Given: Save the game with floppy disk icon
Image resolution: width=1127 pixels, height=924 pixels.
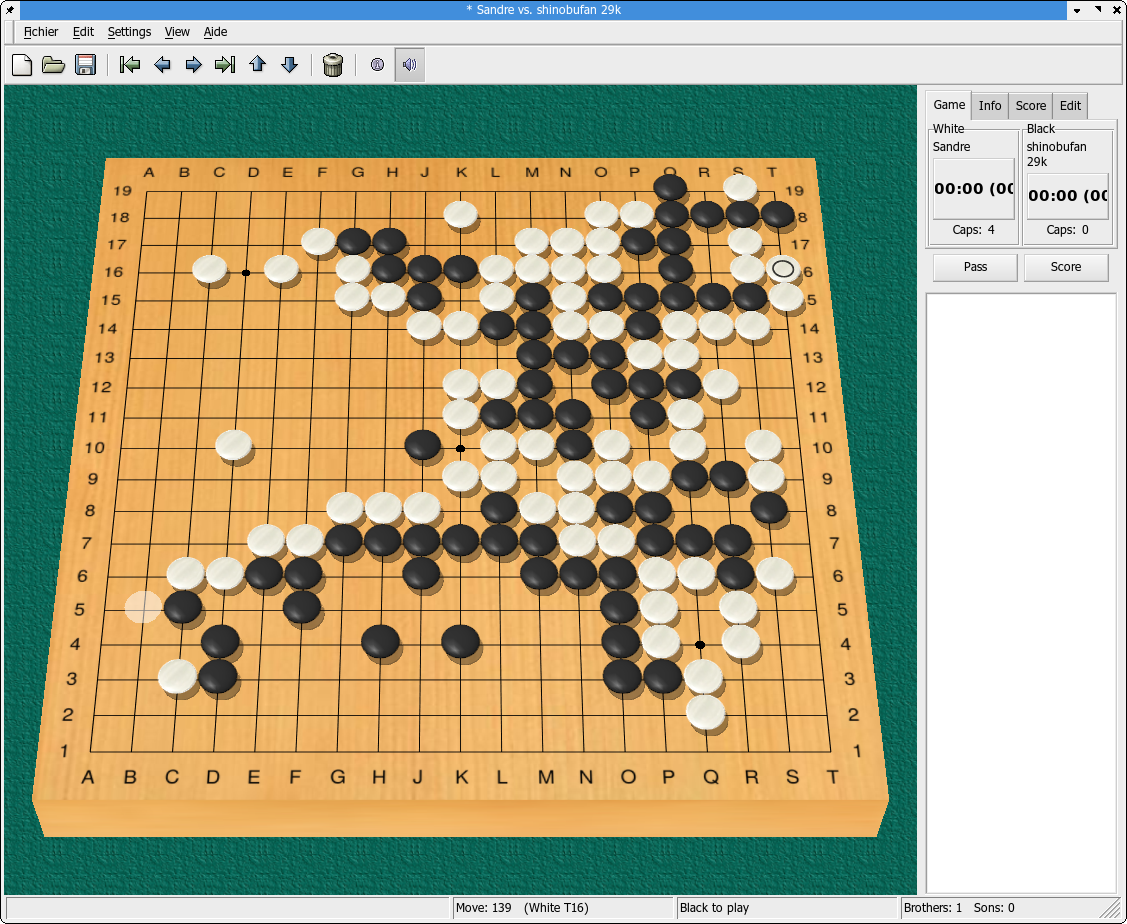Looking at the screenshot, I should coord(86,65).
